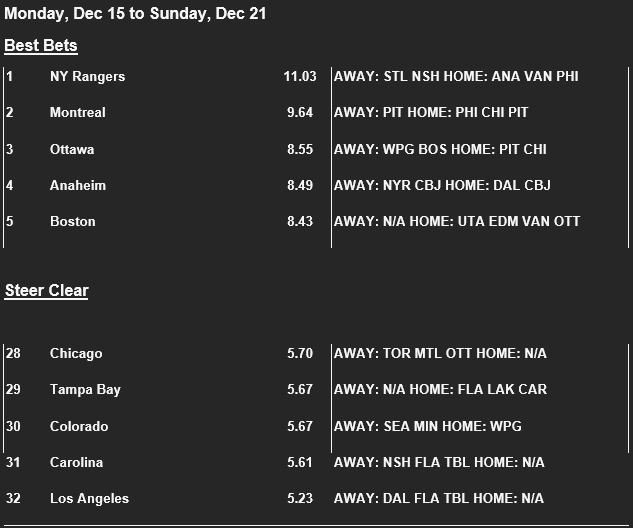Screen dimensions: 633x528
Task: Click the Chicago team name
Action: (76, 353)
